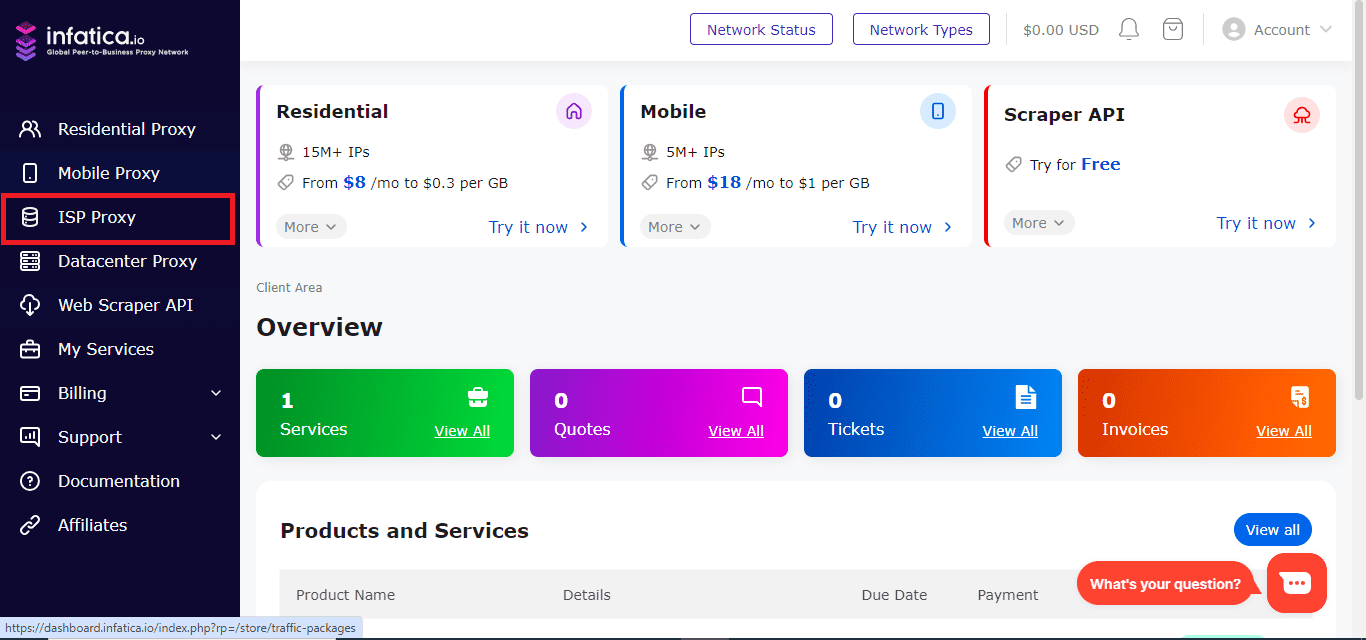Click the Residential home icon
This screenshot has width=1366, height=640.
574,112
